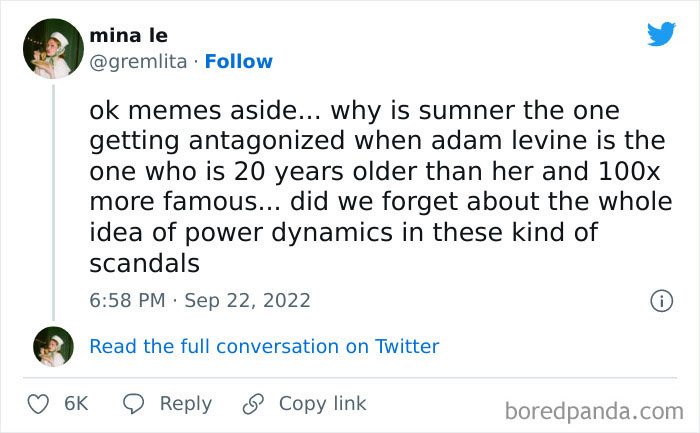Click the boredpanda.com watermark
Image resolution: width=700 pixels, height=433 pixels.
click(594, 409)
